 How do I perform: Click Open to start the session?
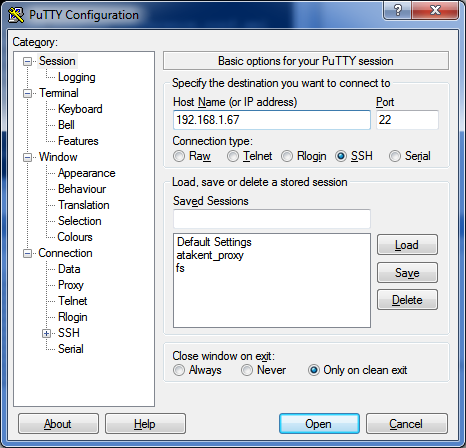pos(319,424)
